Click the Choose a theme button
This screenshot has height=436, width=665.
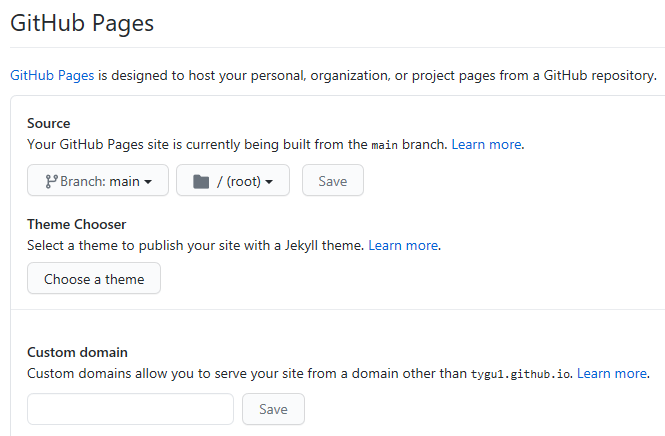[94, 279]
